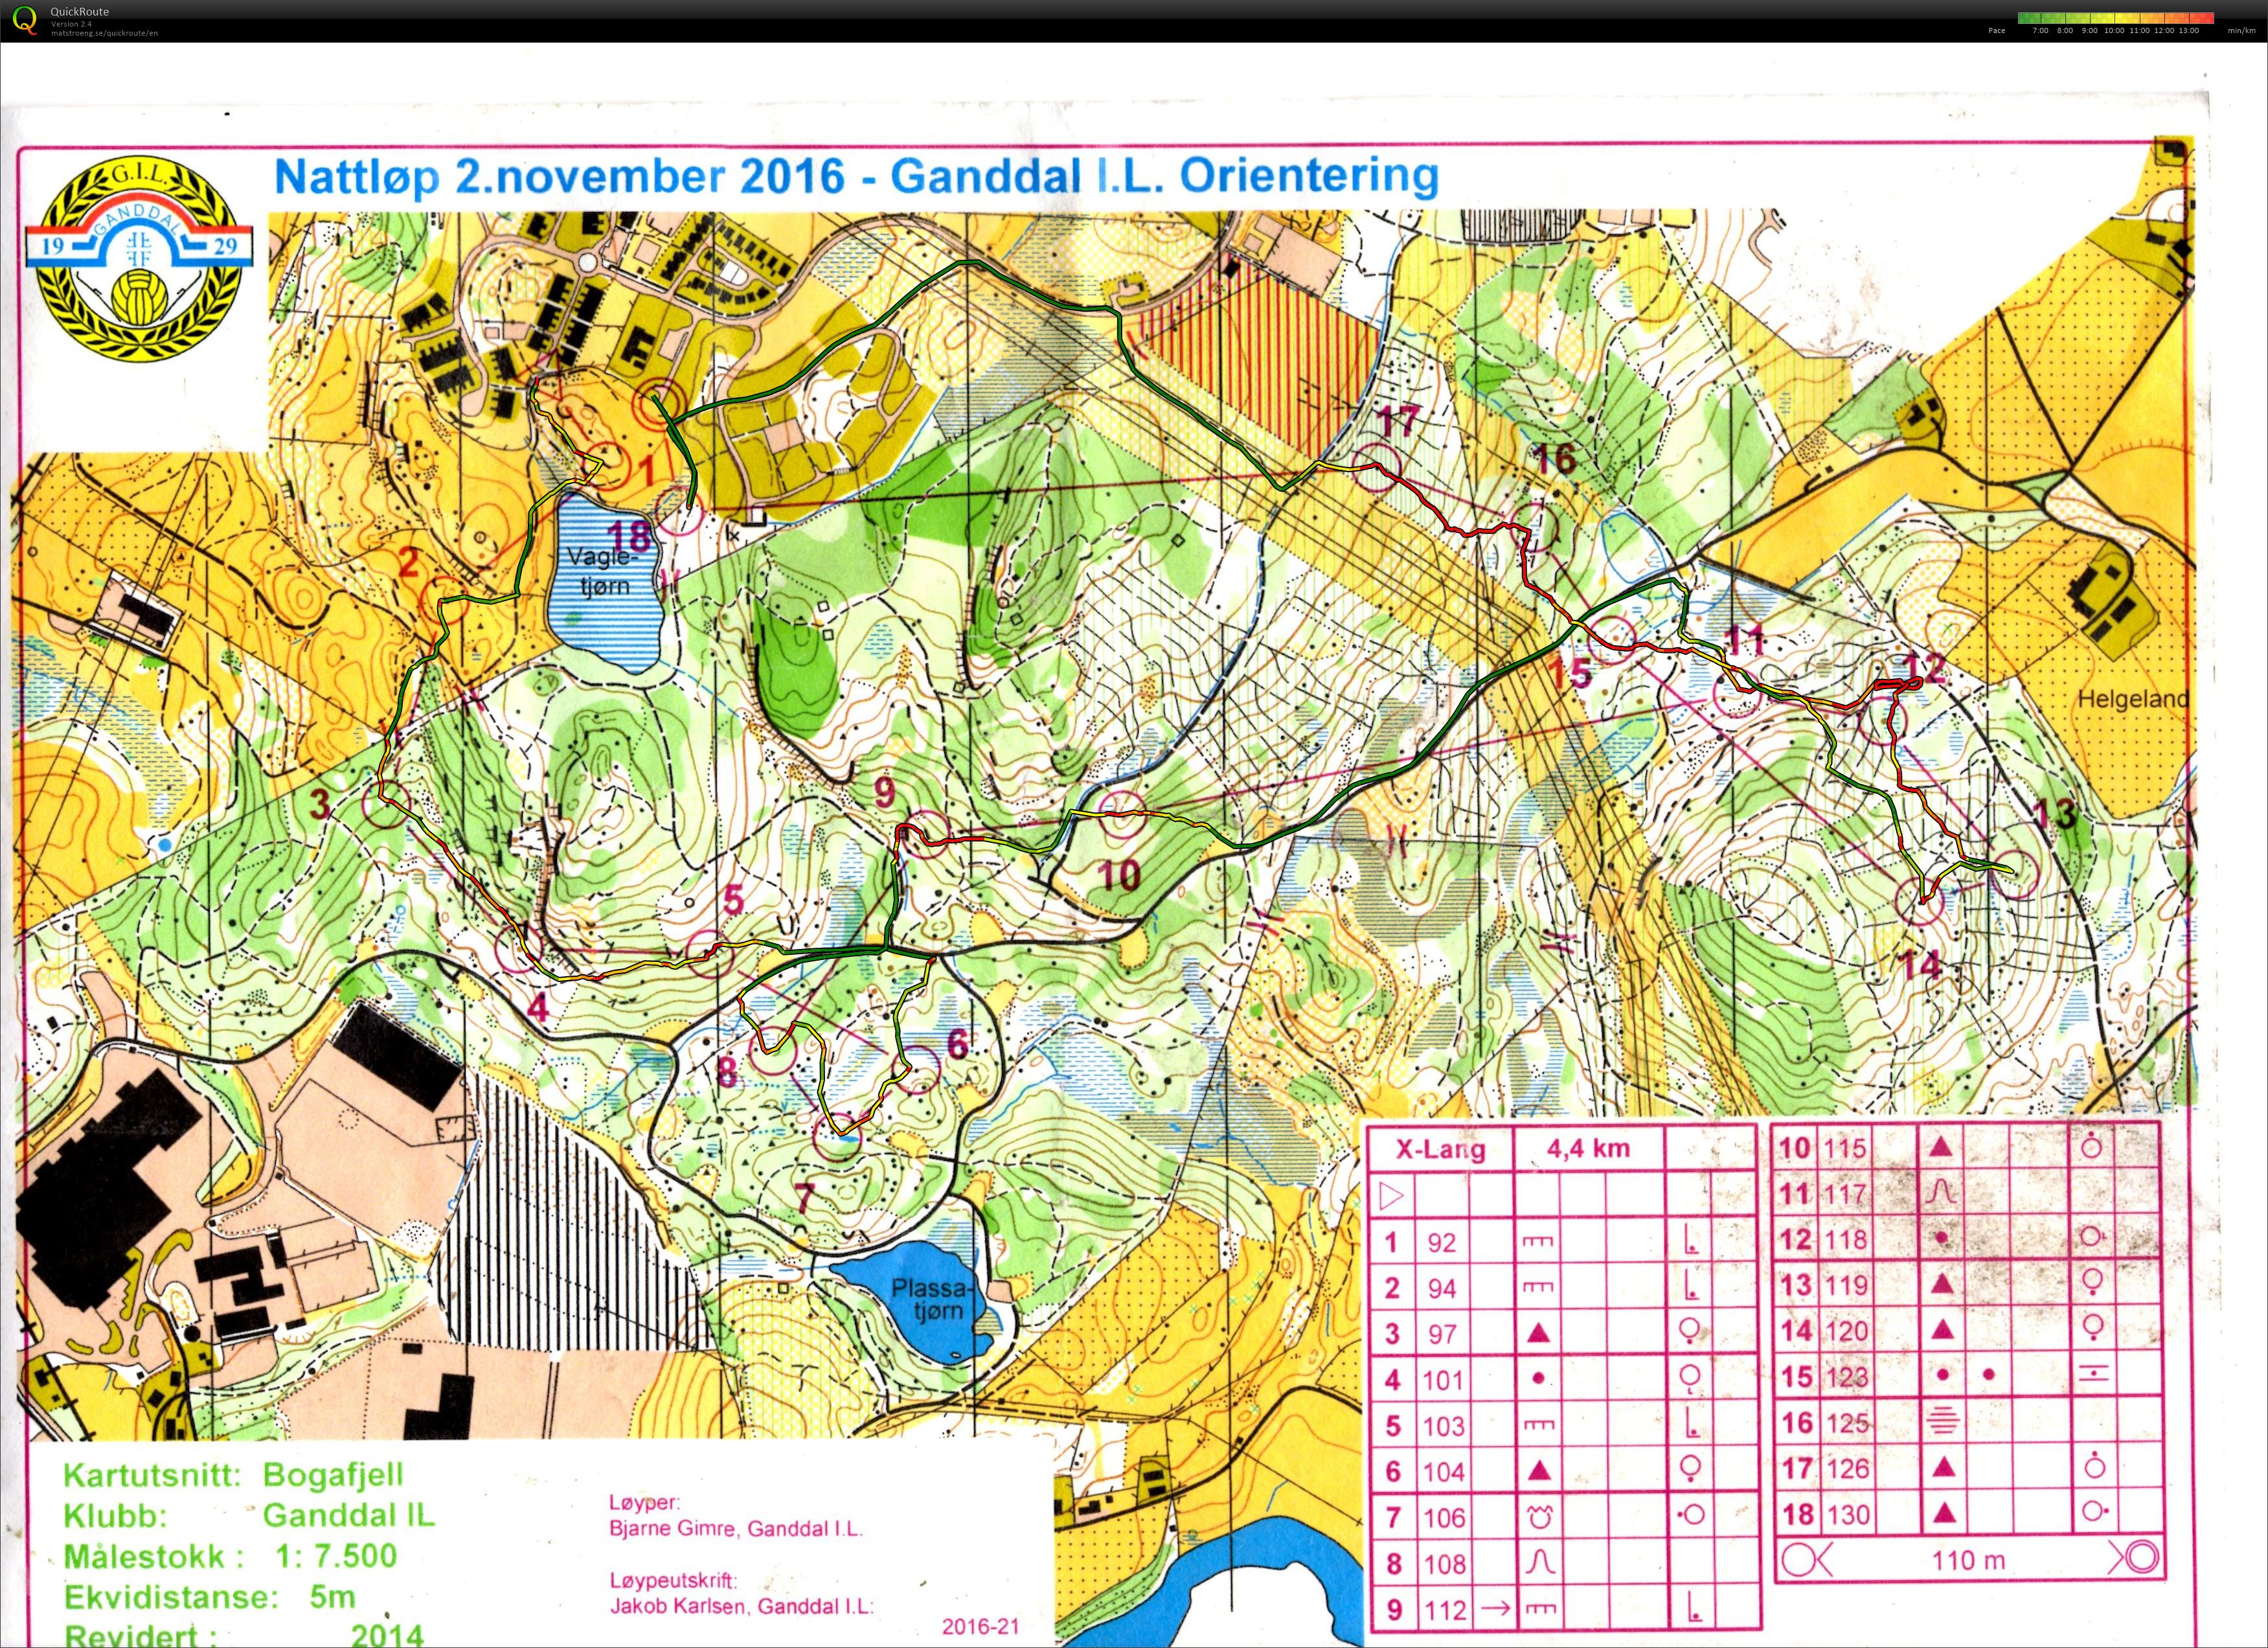
Task: Click the Plassatjørn lake label
Action: (x=933, y=1298)
